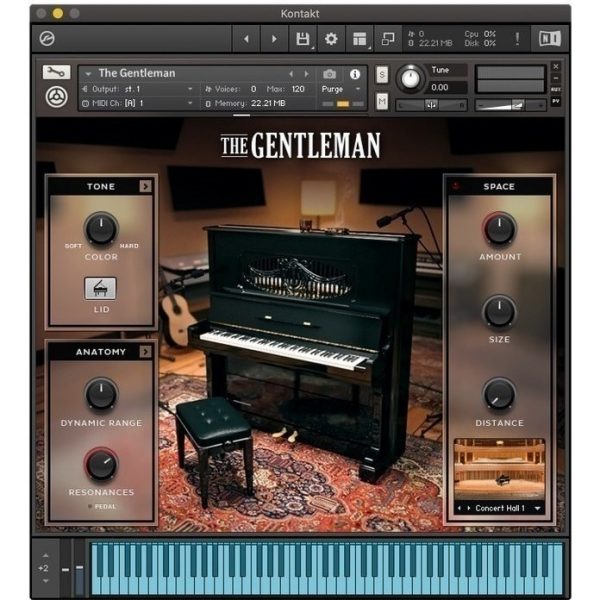Remove the instrument with the X button
The height and width of the screenshot is (600, 600).
tap(556, 67)
